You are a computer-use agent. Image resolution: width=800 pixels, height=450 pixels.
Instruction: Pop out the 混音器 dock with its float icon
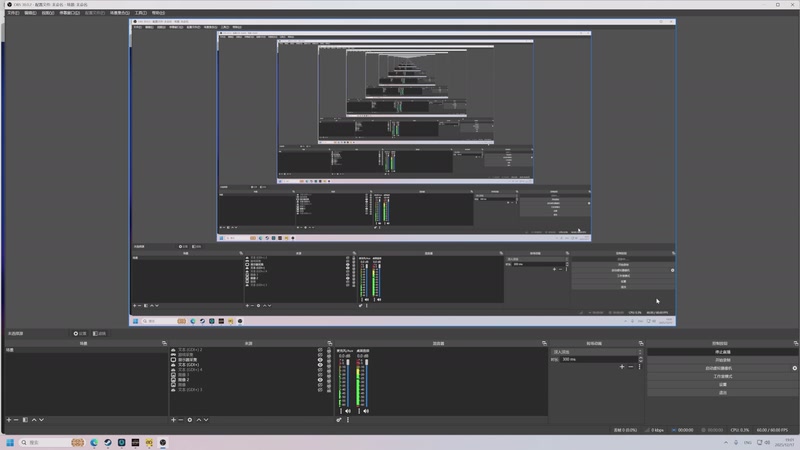point(544,343)
